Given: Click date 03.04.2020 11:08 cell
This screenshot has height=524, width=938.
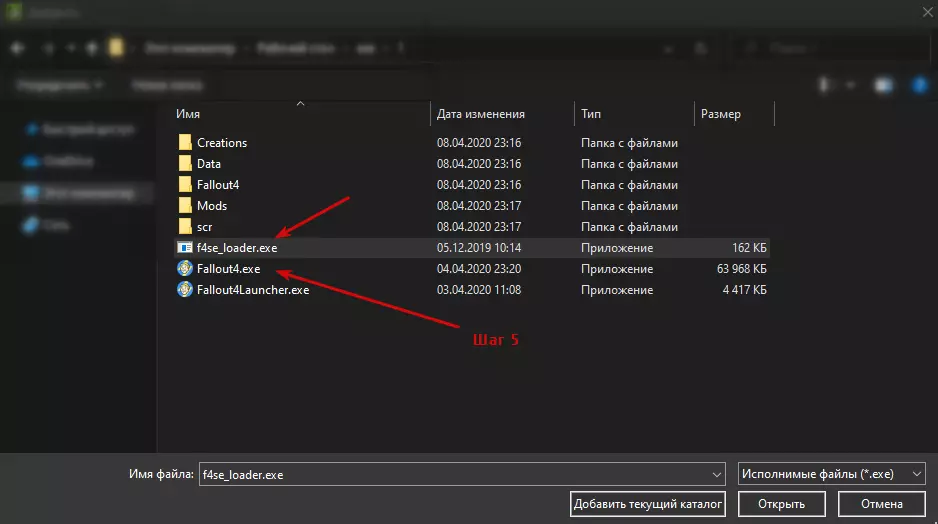Looking at the screenshot, I should (x=479, y=290).
